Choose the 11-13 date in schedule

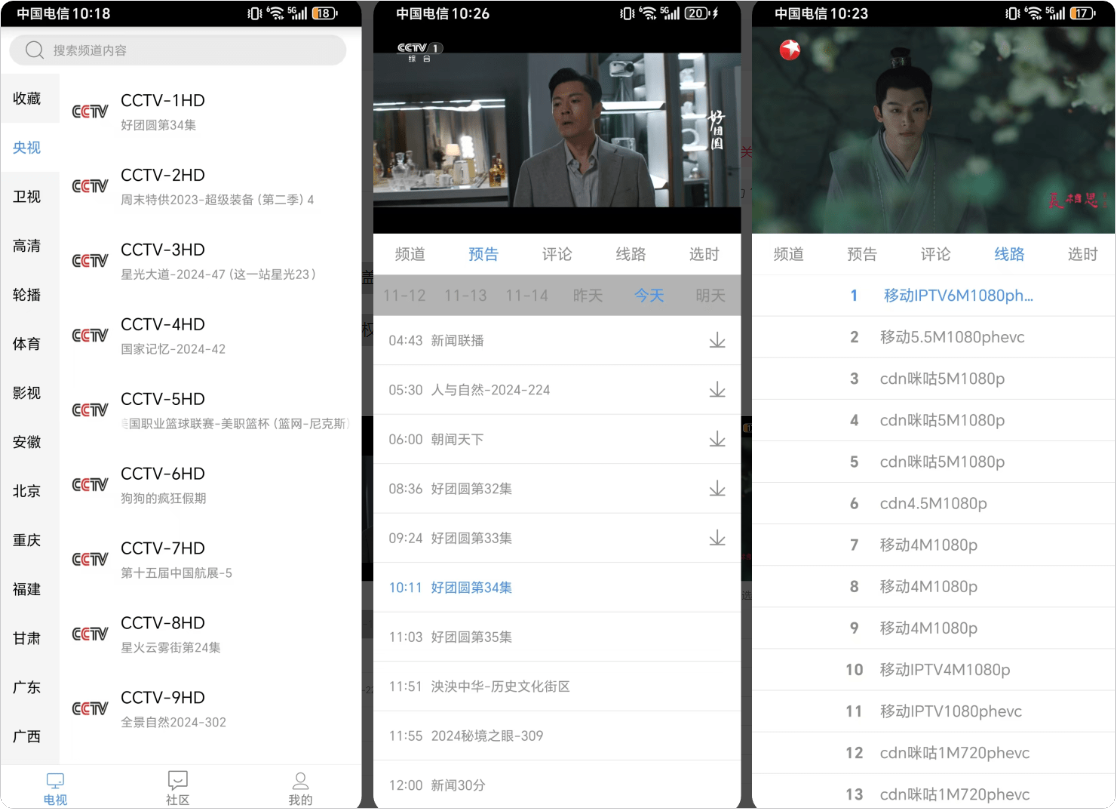tap(465, 296)
